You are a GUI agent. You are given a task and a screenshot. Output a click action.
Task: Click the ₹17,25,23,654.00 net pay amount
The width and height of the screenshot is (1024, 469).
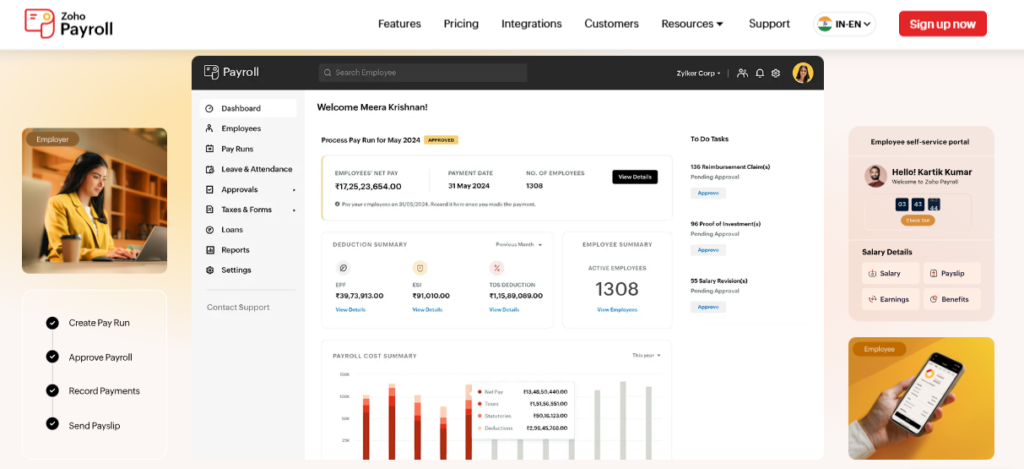(x=368, y=186)
